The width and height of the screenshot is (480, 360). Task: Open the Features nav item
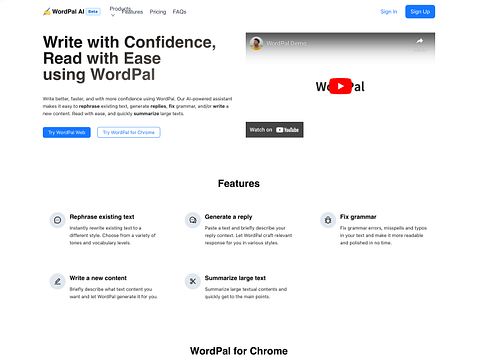(132, 12)
